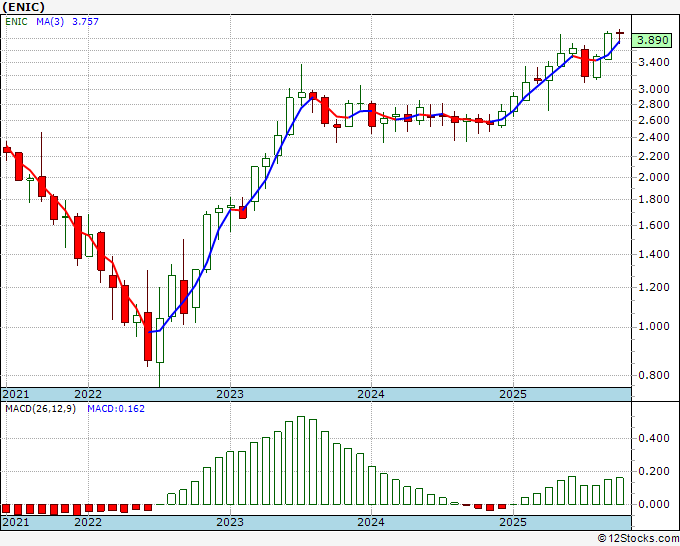Click the MA(3) legend label
Screen dimensions: 680x546
tap(50, 22)
